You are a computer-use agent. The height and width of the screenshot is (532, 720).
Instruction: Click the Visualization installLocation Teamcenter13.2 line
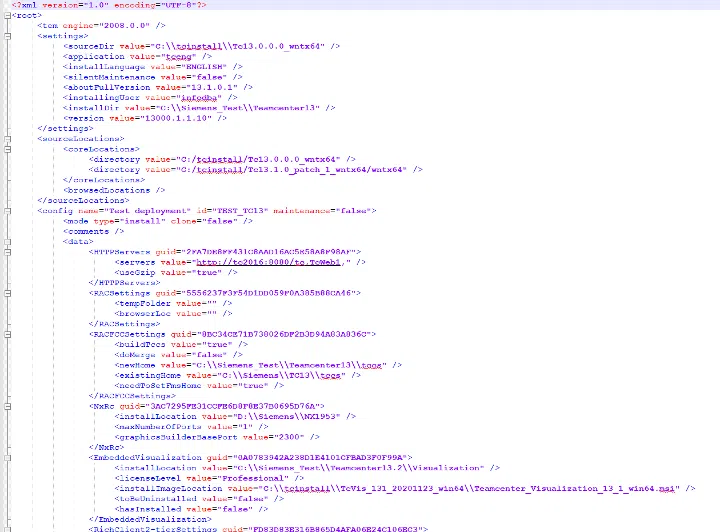point(307,468)
